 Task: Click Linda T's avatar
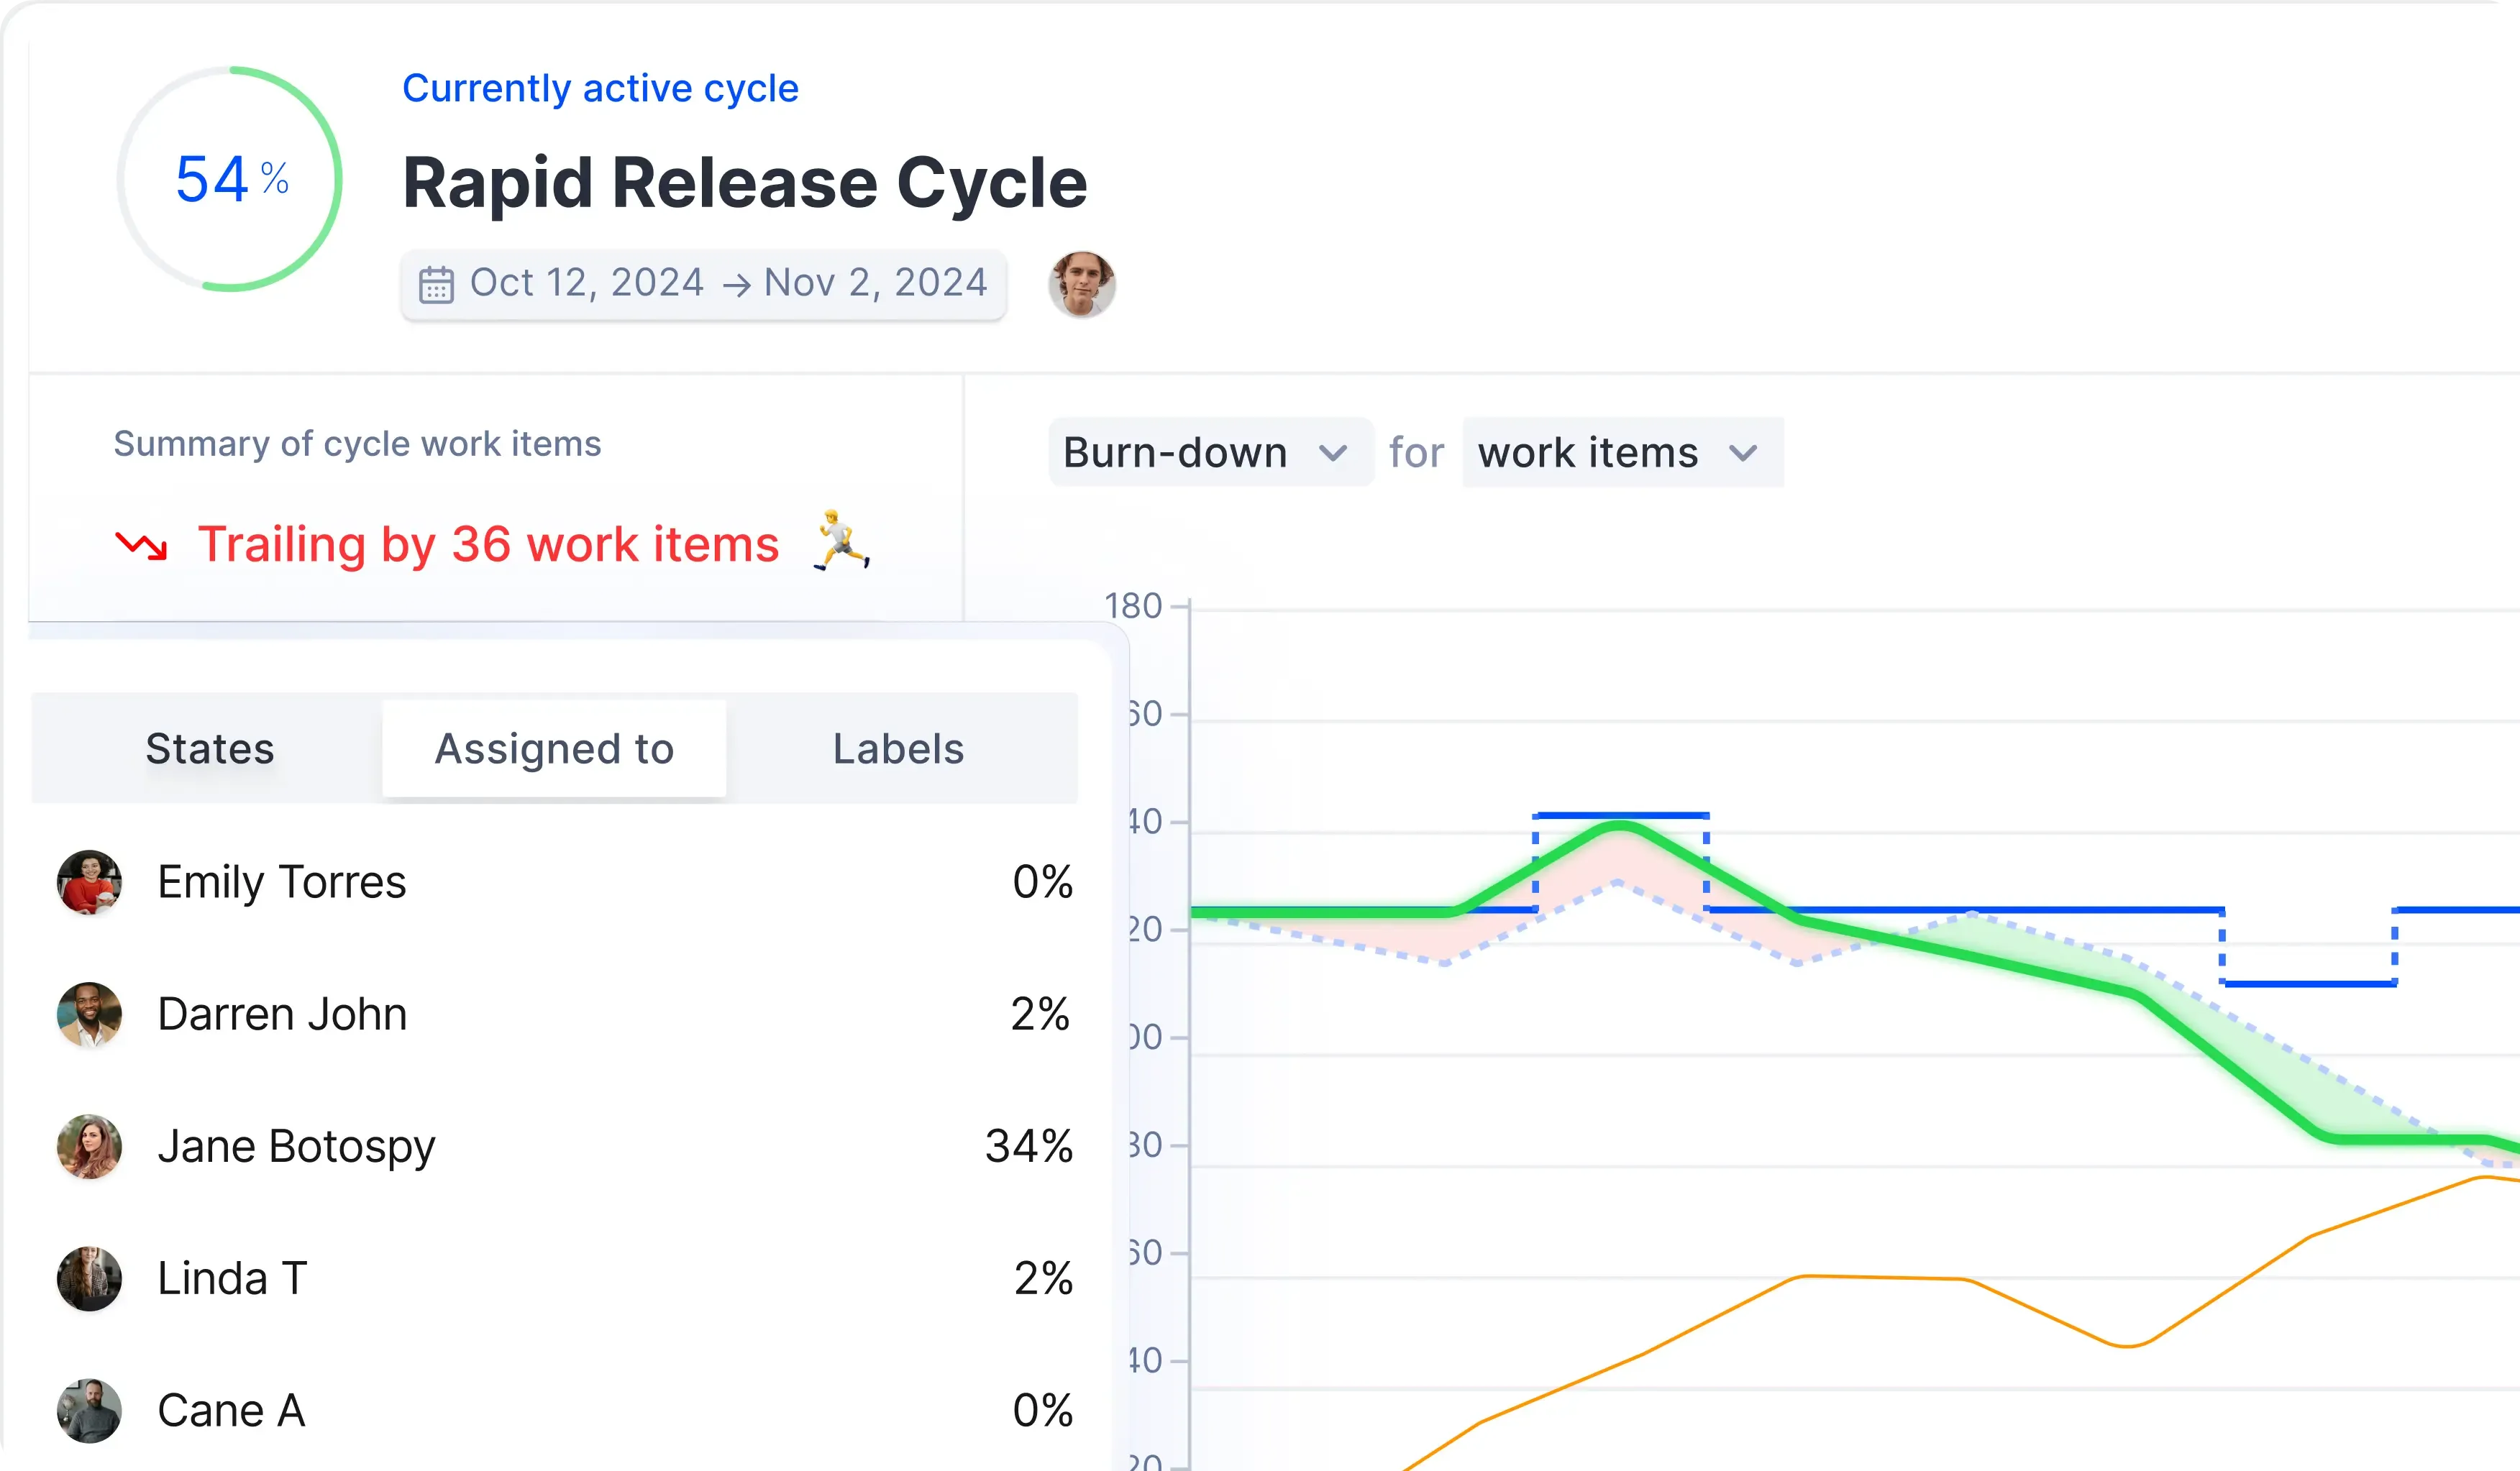[89, 1278]
